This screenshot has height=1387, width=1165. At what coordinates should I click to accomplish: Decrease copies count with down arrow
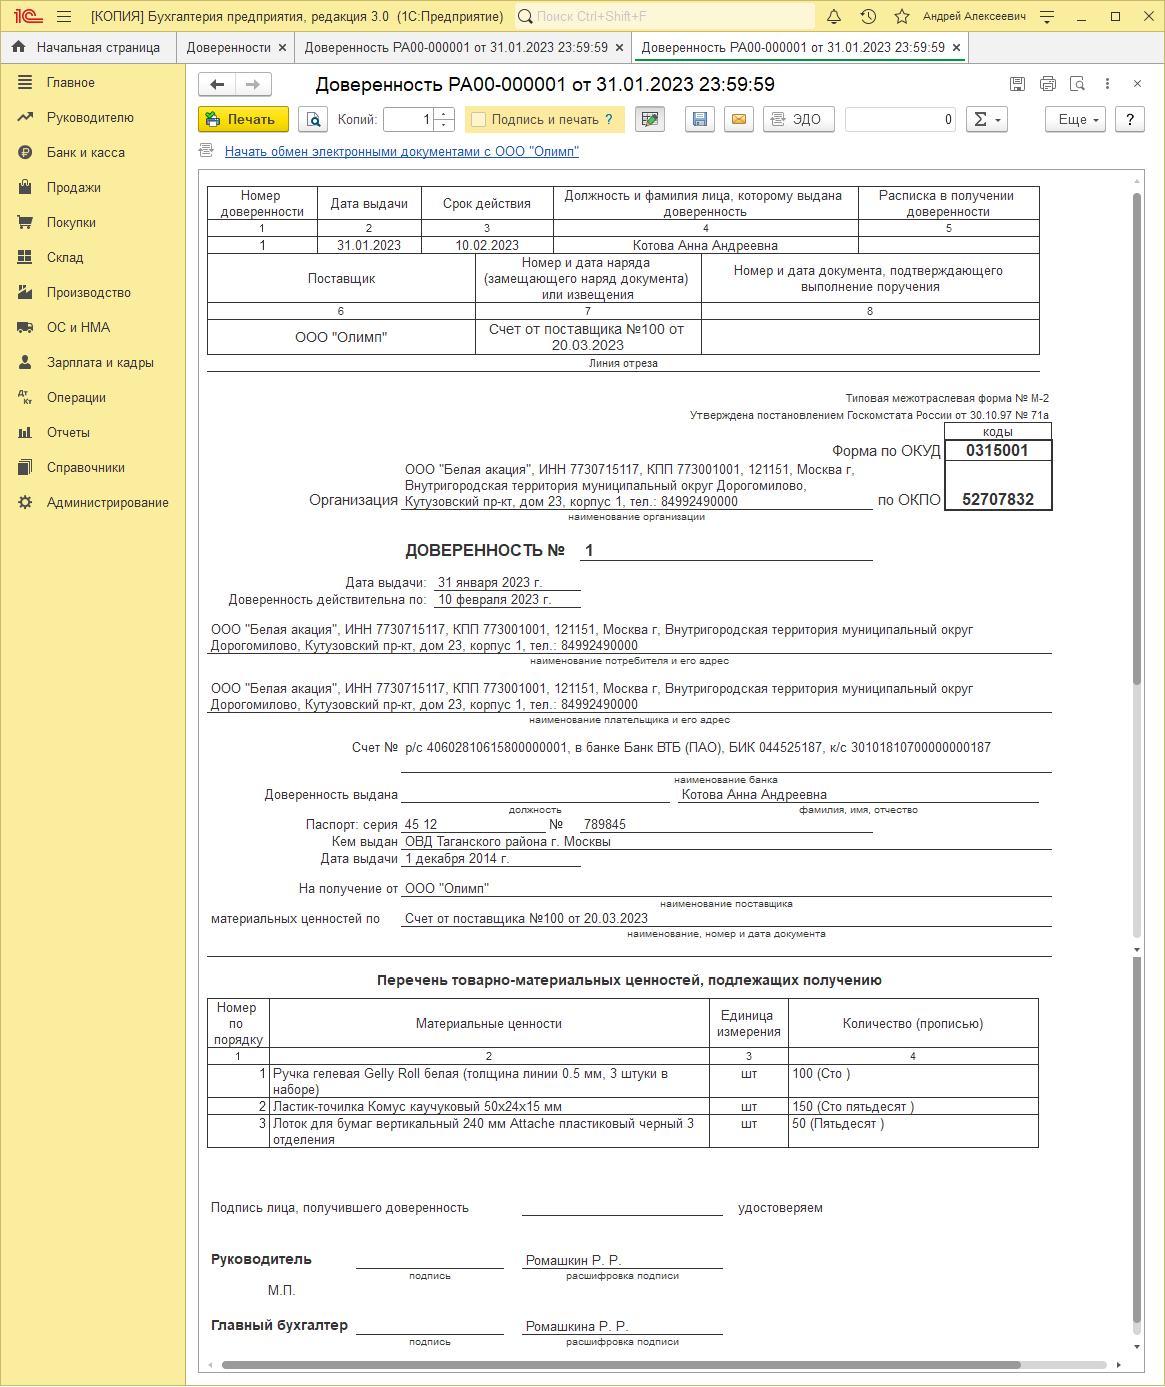point(445,126)
